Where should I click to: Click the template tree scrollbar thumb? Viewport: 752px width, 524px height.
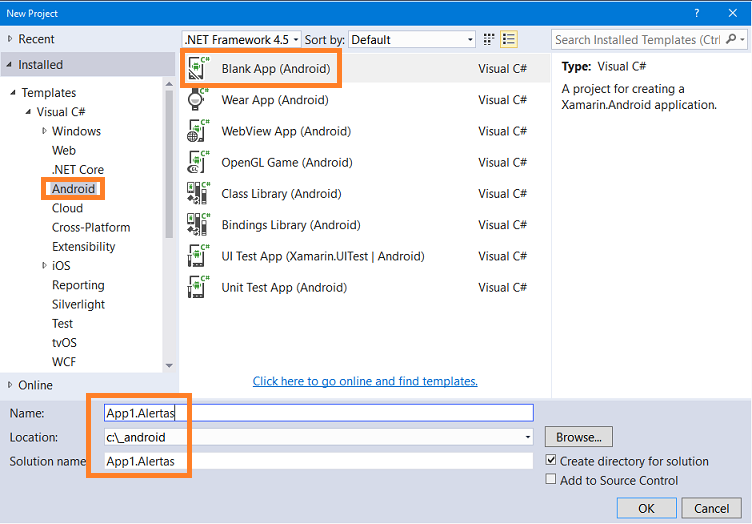click(169, 164)
